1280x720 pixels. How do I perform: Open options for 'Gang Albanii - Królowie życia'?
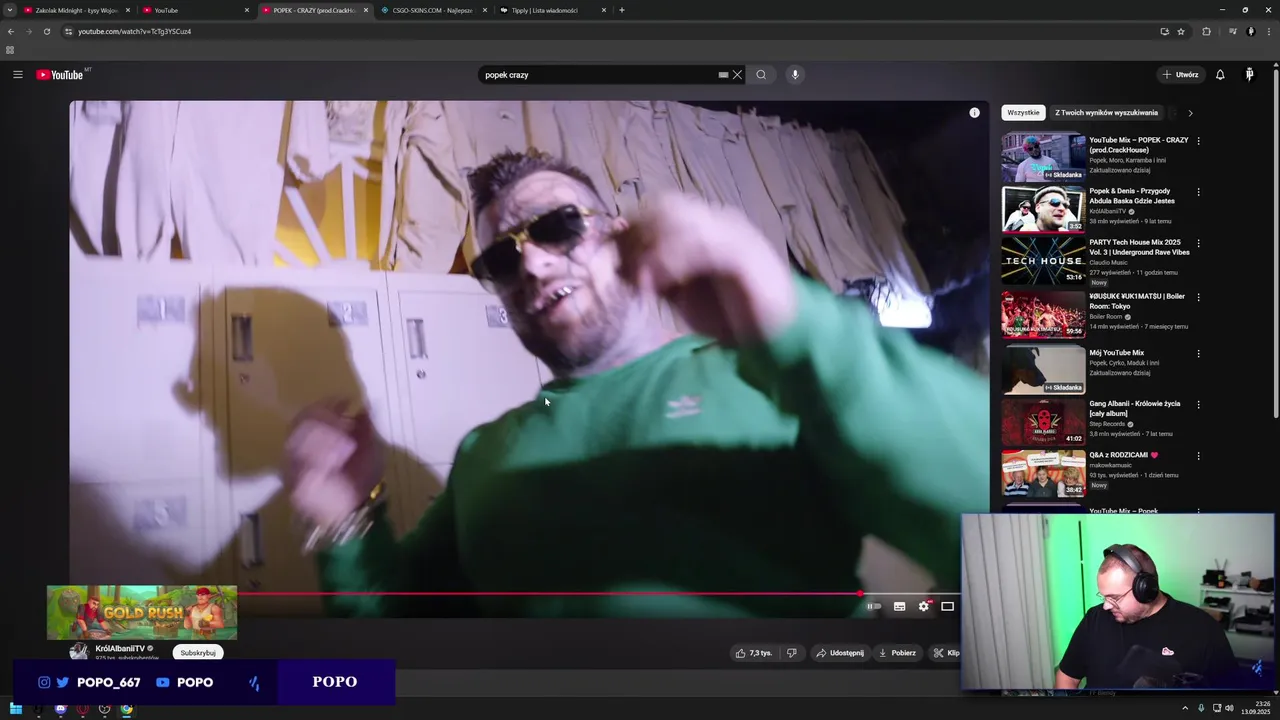point(1198,405)
